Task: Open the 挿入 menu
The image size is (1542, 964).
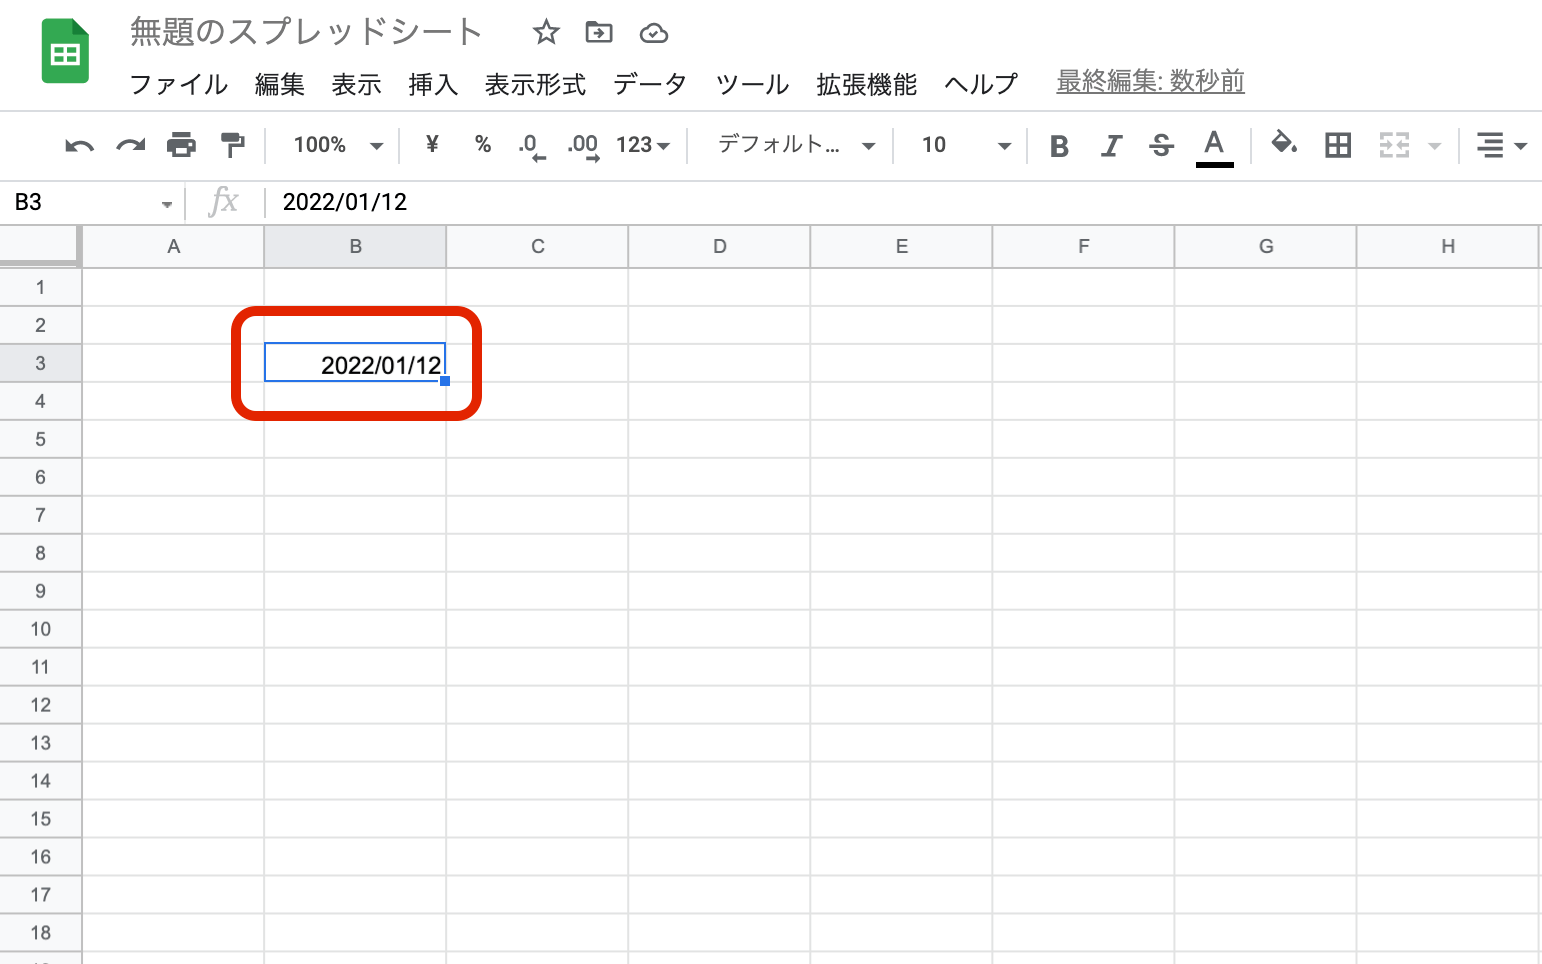Action: 433,85
